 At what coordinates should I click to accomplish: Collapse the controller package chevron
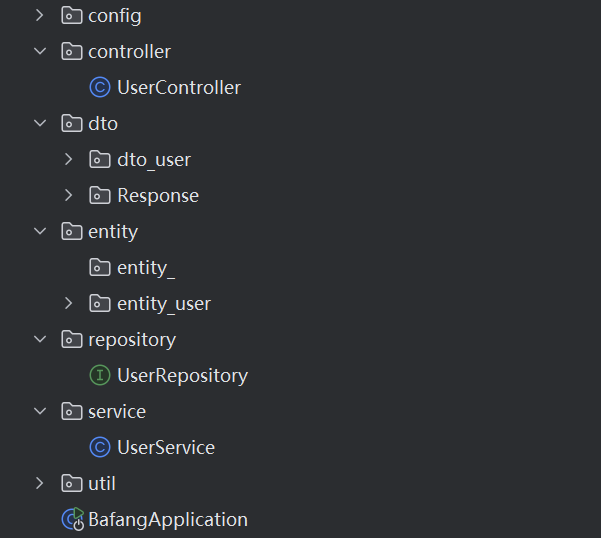(x=40, y=51)
